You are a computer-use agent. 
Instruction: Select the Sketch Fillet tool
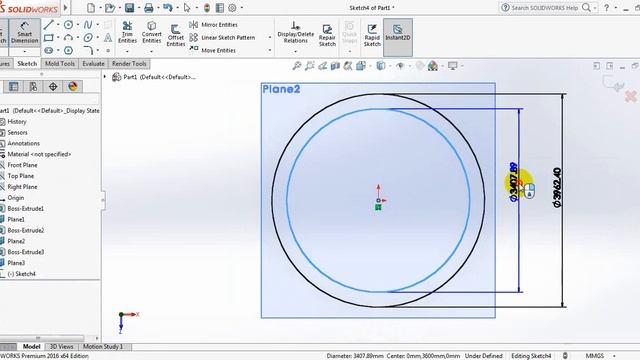pyautogui.click(x=88, y=50)
